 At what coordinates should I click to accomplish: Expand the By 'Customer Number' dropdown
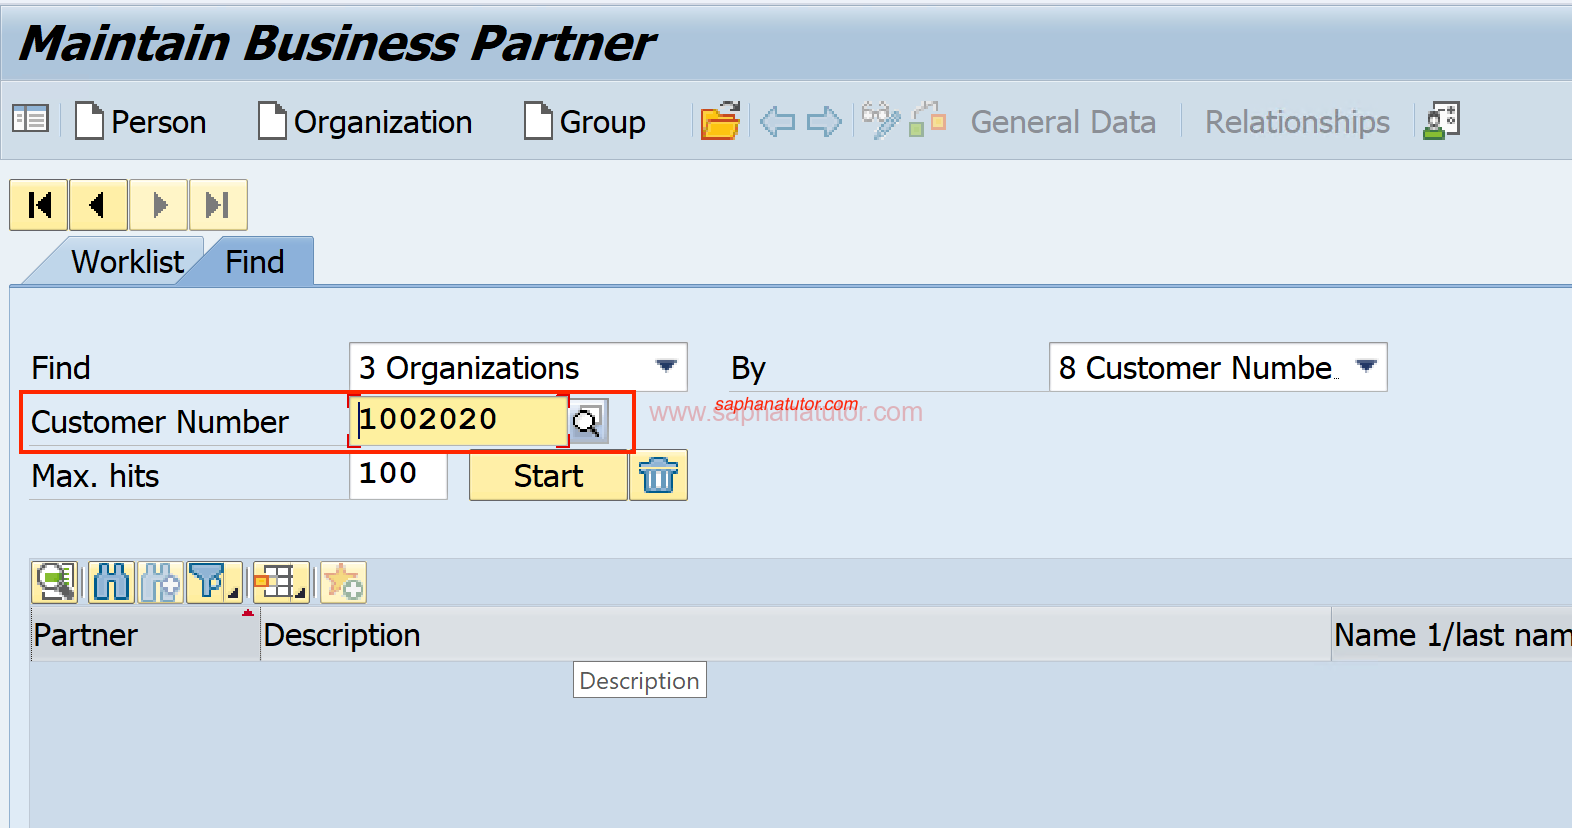point(1366,366)
